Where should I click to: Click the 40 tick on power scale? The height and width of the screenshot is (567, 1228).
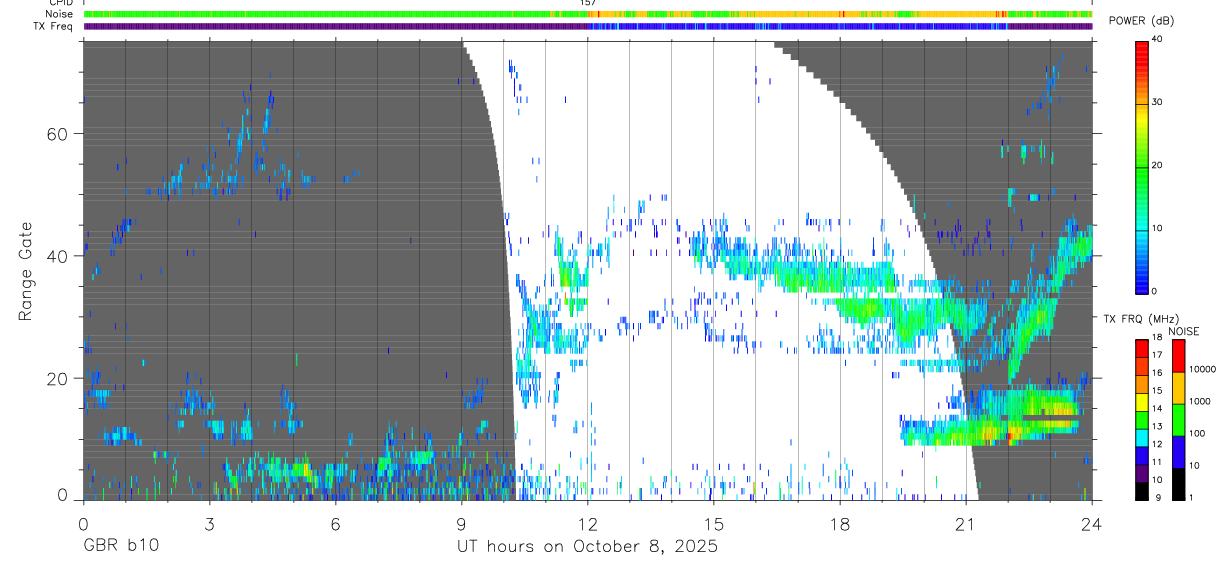pyautogui.click(x=1156, y=38)
